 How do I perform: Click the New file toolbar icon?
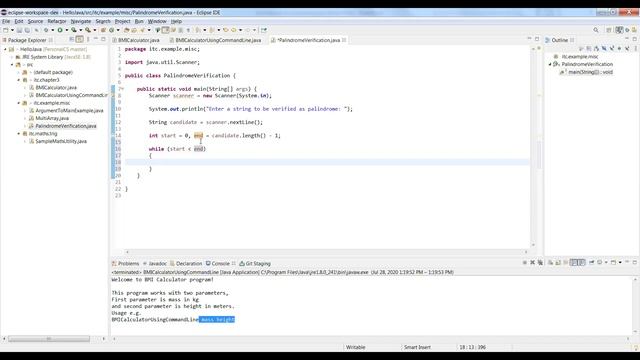(6, 30)
